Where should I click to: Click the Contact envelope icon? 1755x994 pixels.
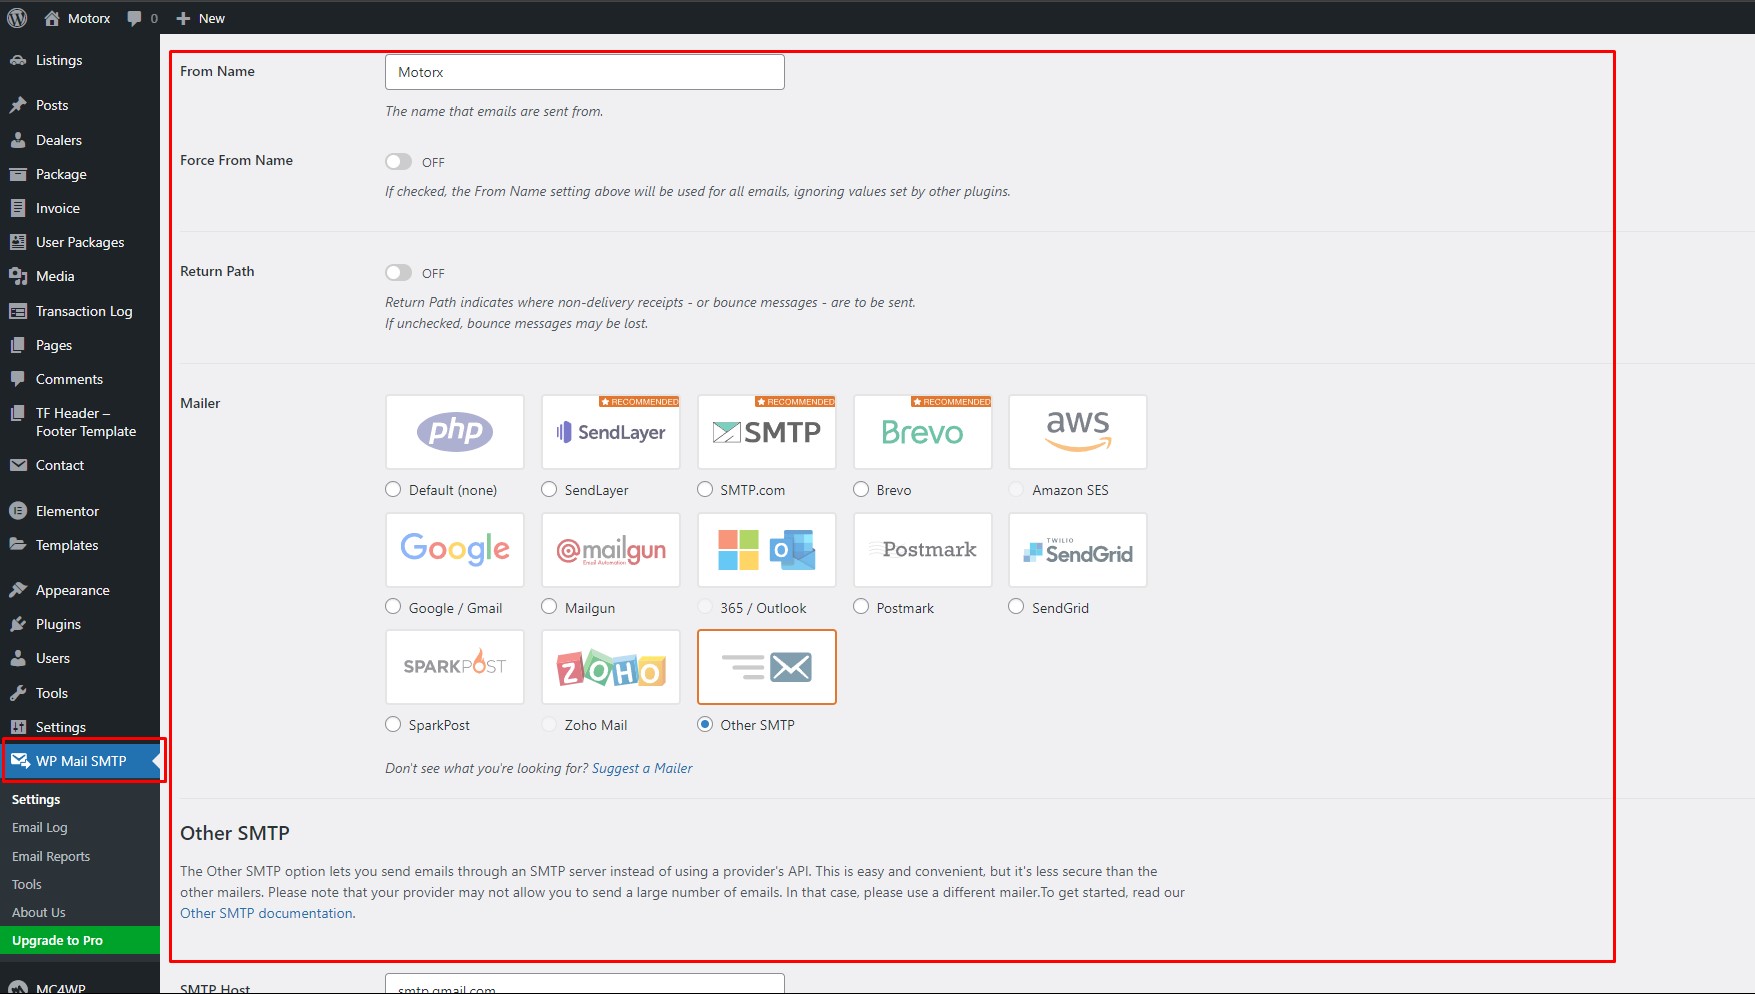coord(18,465)
